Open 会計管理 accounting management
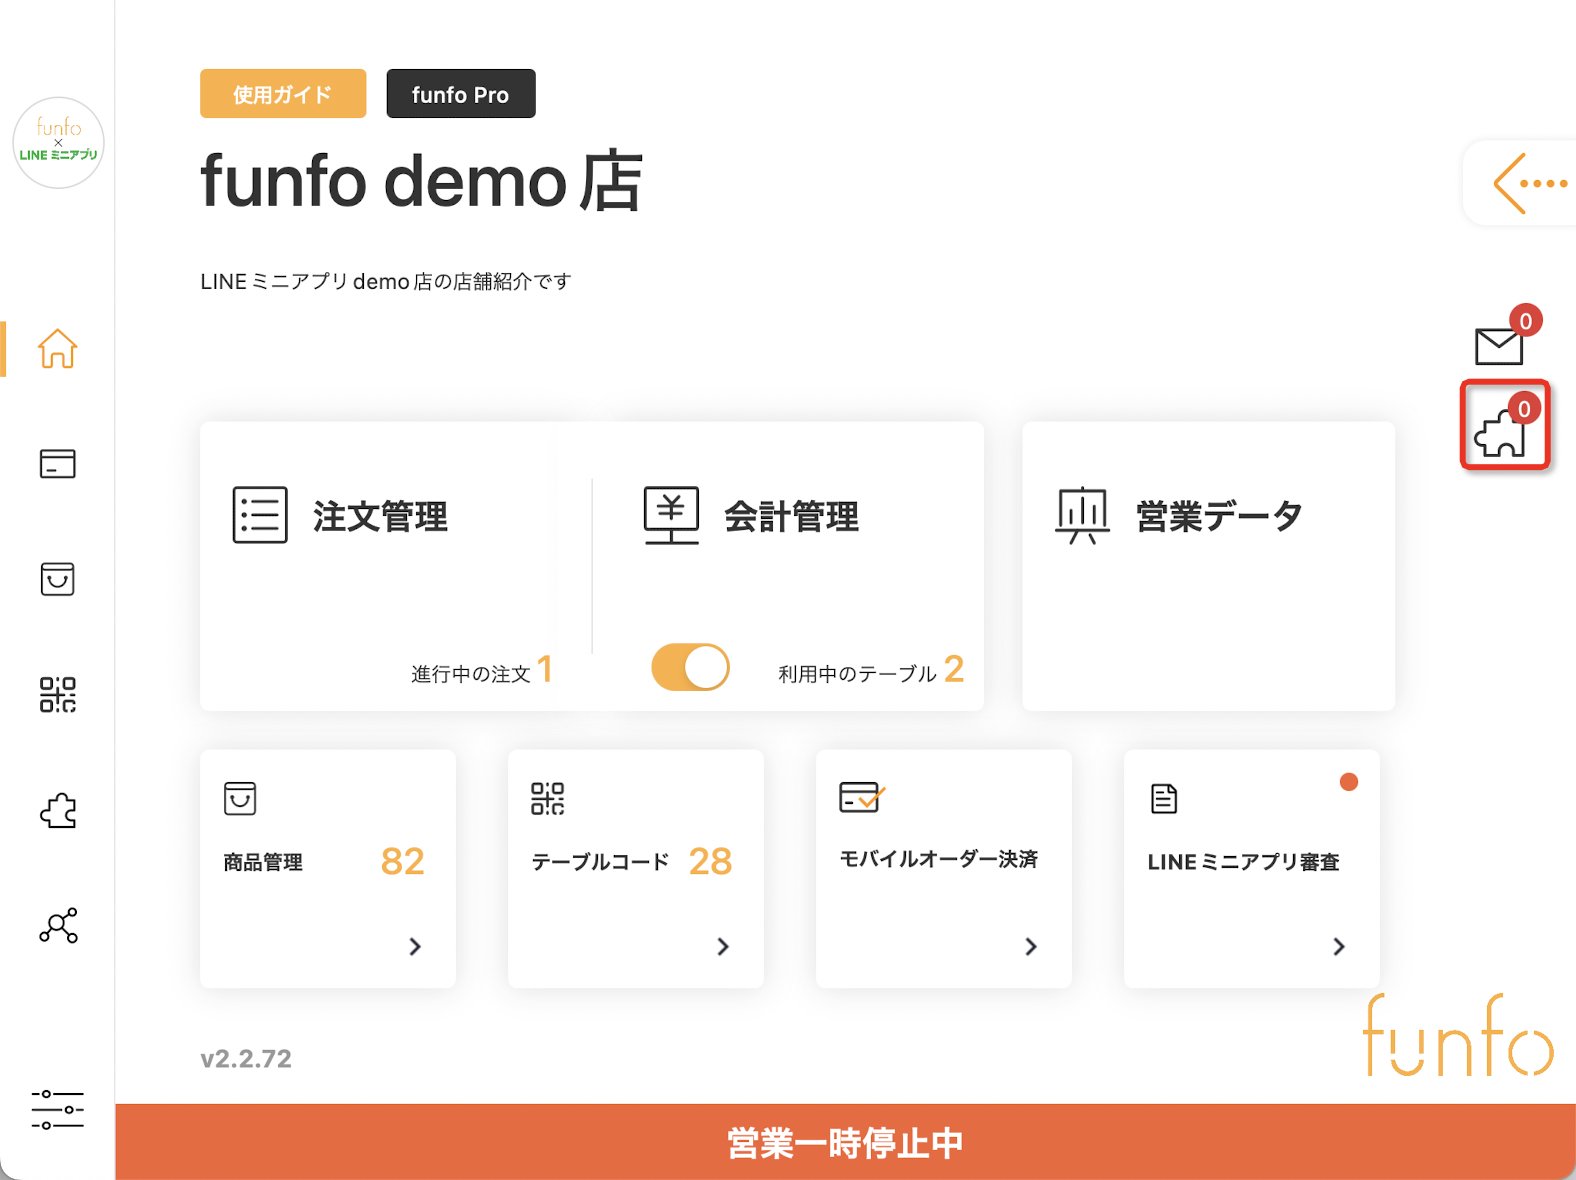Viewport: 1576px width, 1180px height. click(x=791, y=517)
